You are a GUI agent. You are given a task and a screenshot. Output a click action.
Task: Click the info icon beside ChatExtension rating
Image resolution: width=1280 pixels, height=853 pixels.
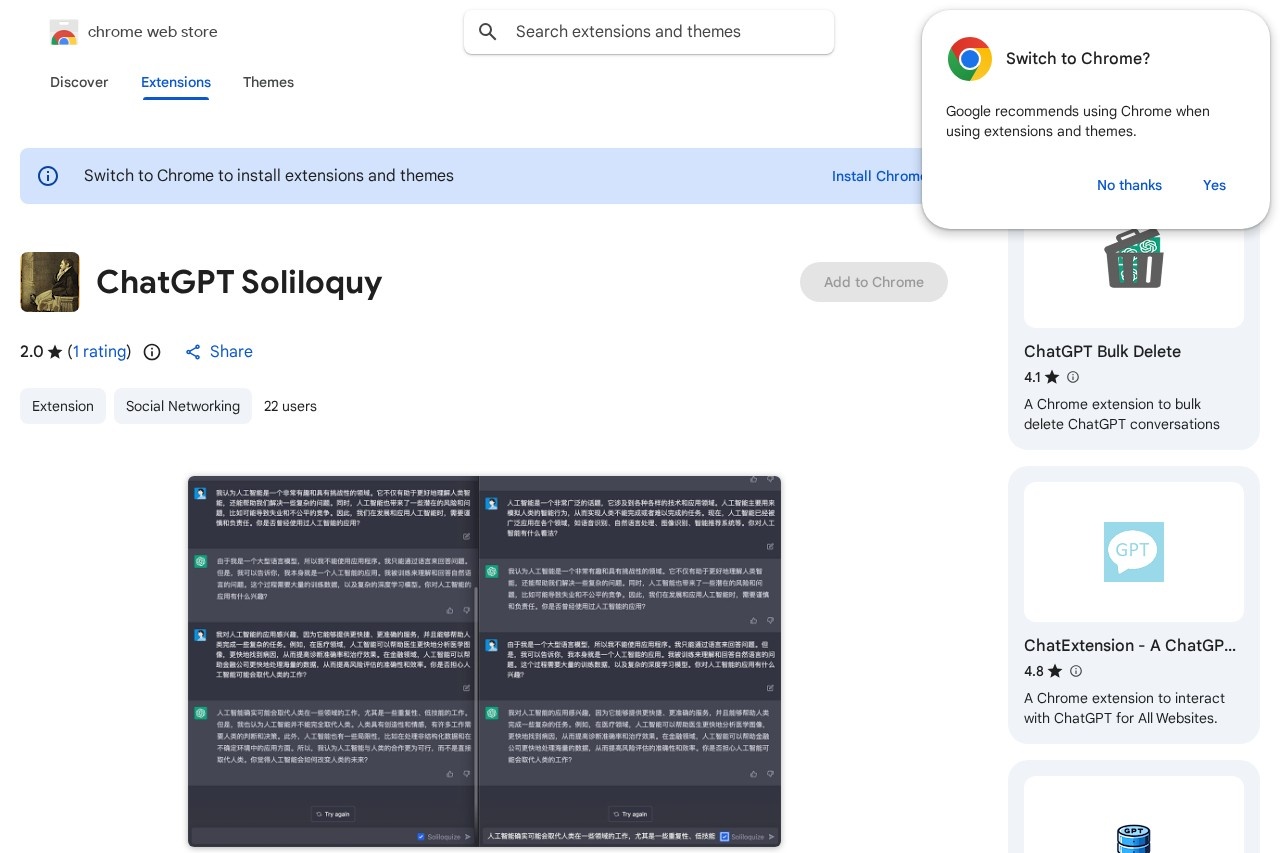[x=1076, y=671]
